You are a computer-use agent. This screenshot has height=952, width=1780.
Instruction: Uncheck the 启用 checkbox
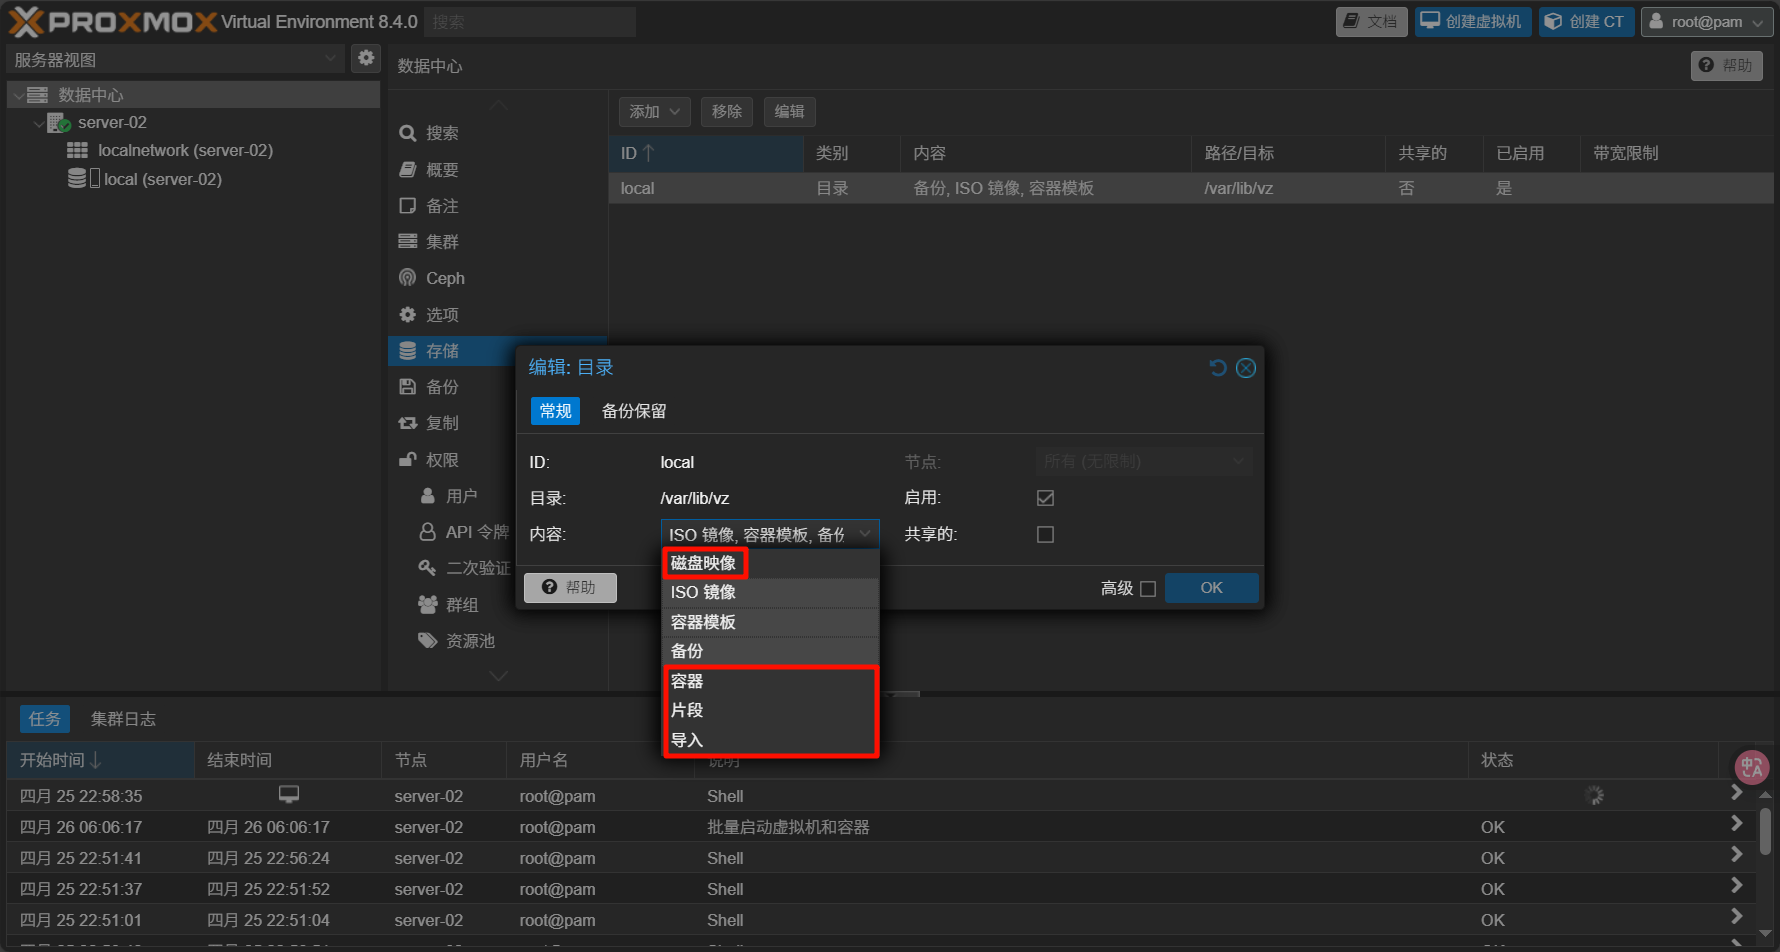[x=1045, y=498]
